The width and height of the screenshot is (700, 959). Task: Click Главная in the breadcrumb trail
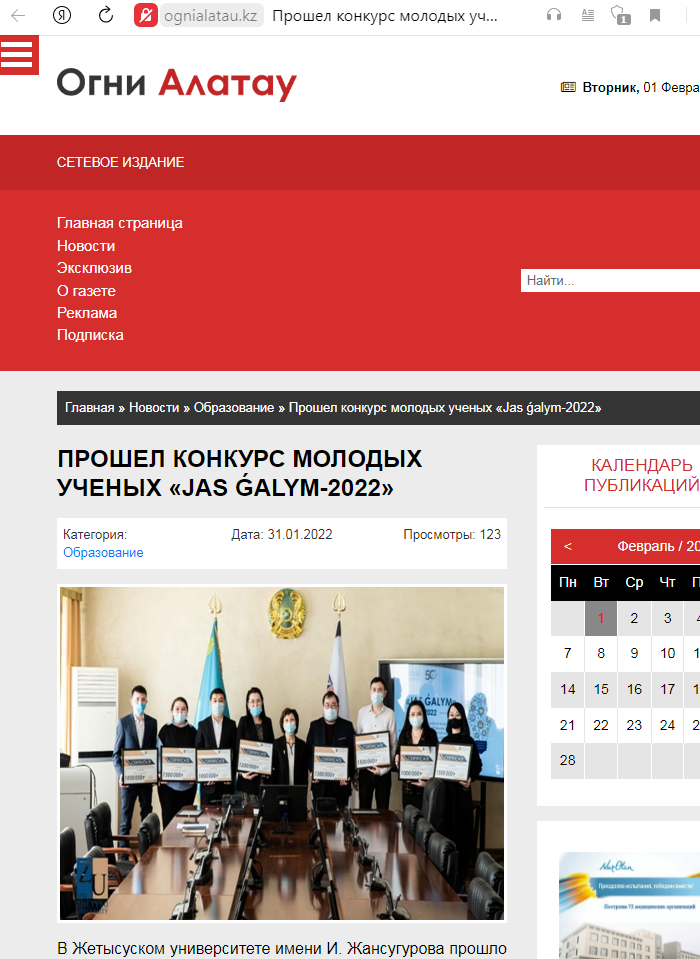coord(89,408)
